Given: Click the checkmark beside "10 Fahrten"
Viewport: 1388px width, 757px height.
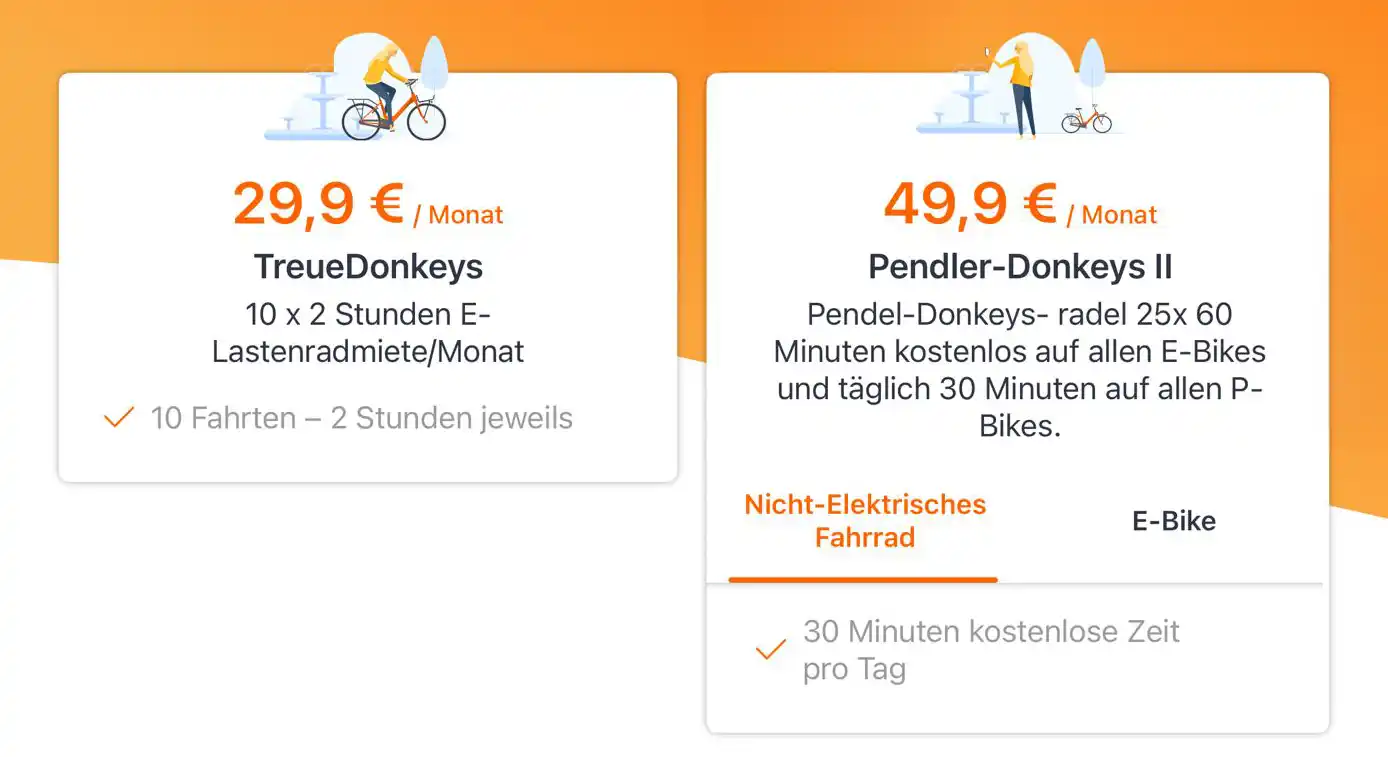Looking at the screenshot, I should pos(119,417).
